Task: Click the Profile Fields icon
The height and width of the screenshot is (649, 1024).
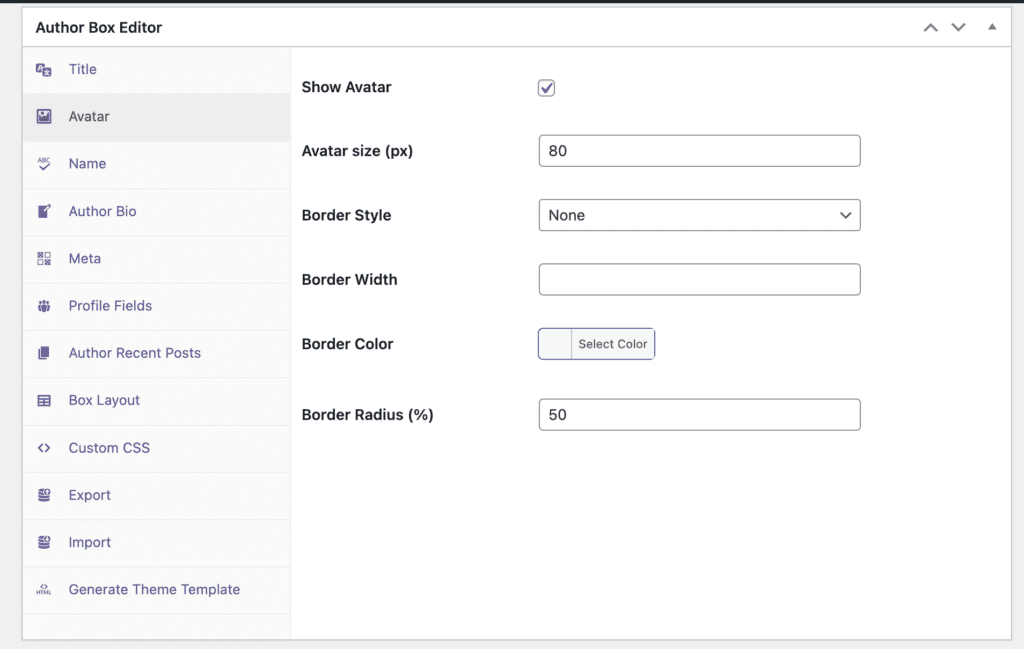Action: coord(43,306)
